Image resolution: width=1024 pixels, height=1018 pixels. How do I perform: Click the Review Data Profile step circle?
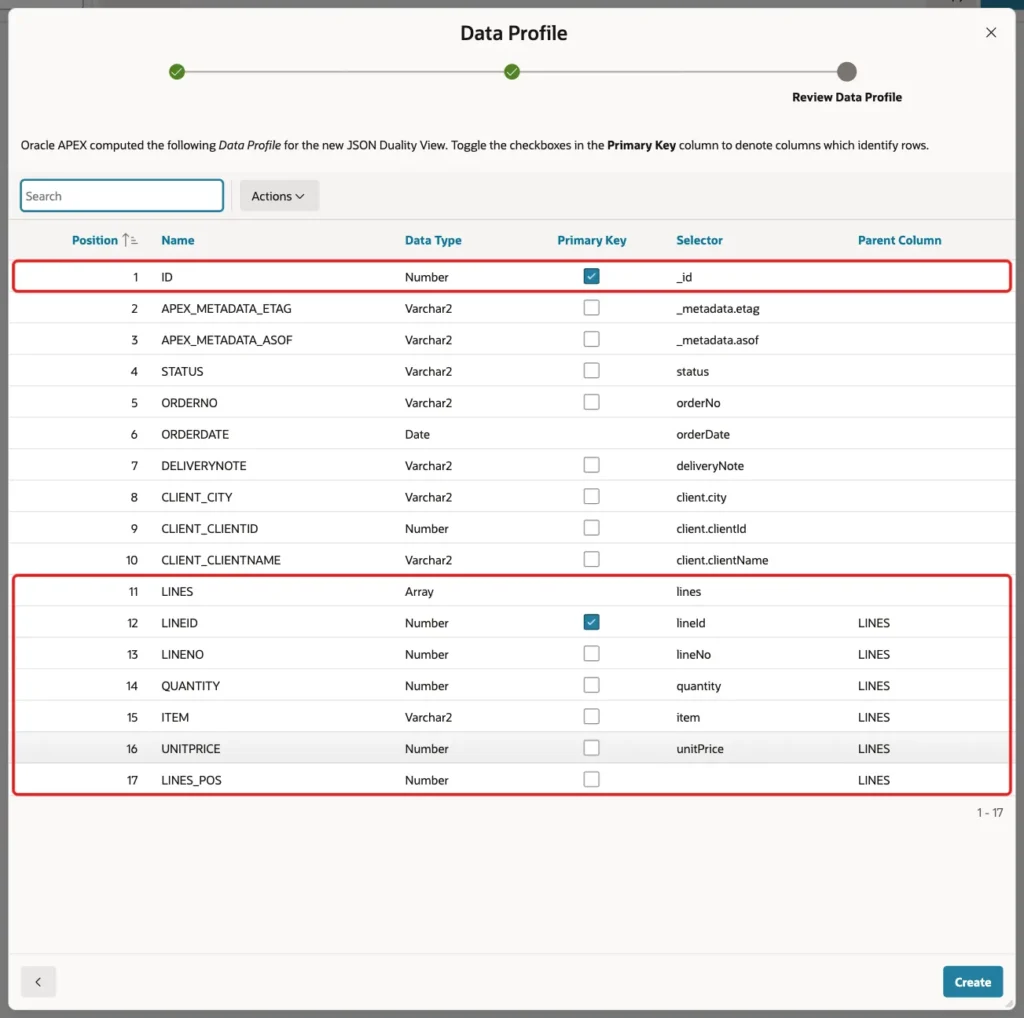click(846, 72)
